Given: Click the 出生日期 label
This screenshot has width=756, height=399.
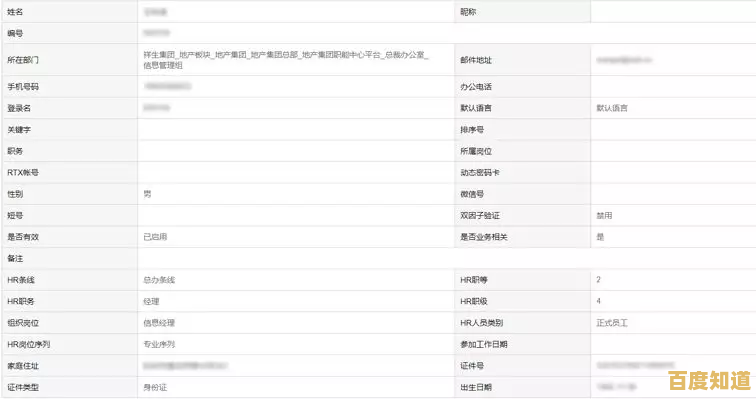Looking at the screenshot, I should pyautogui.click(x=475, y=387).
